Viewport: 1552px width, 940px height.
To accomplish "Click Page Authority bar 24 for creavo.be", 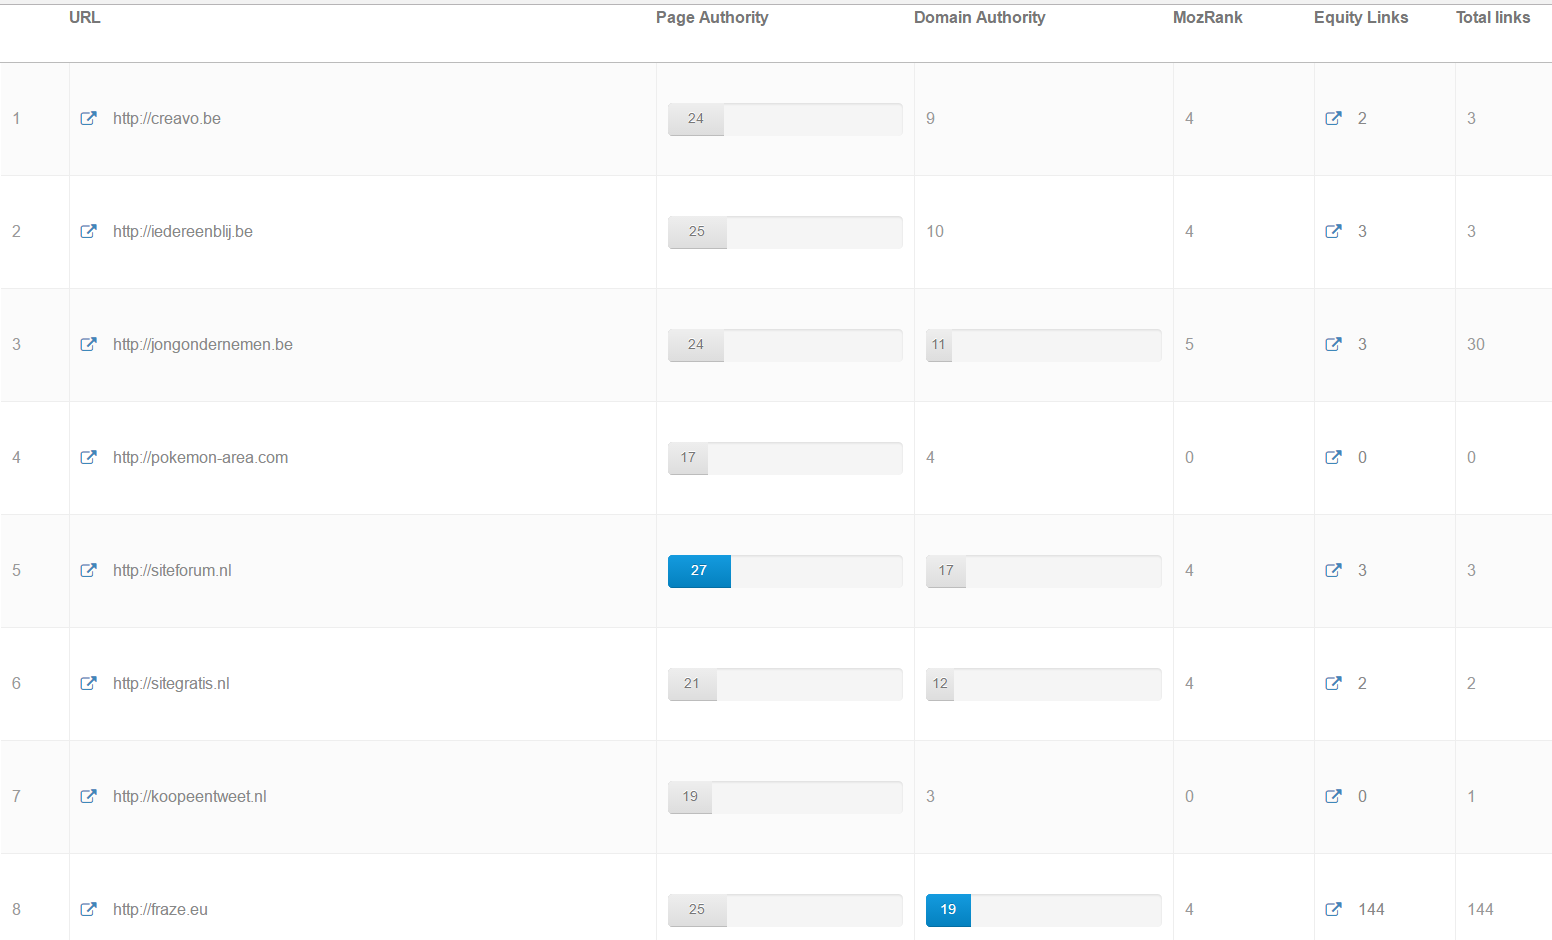I will tap(696, 119).
